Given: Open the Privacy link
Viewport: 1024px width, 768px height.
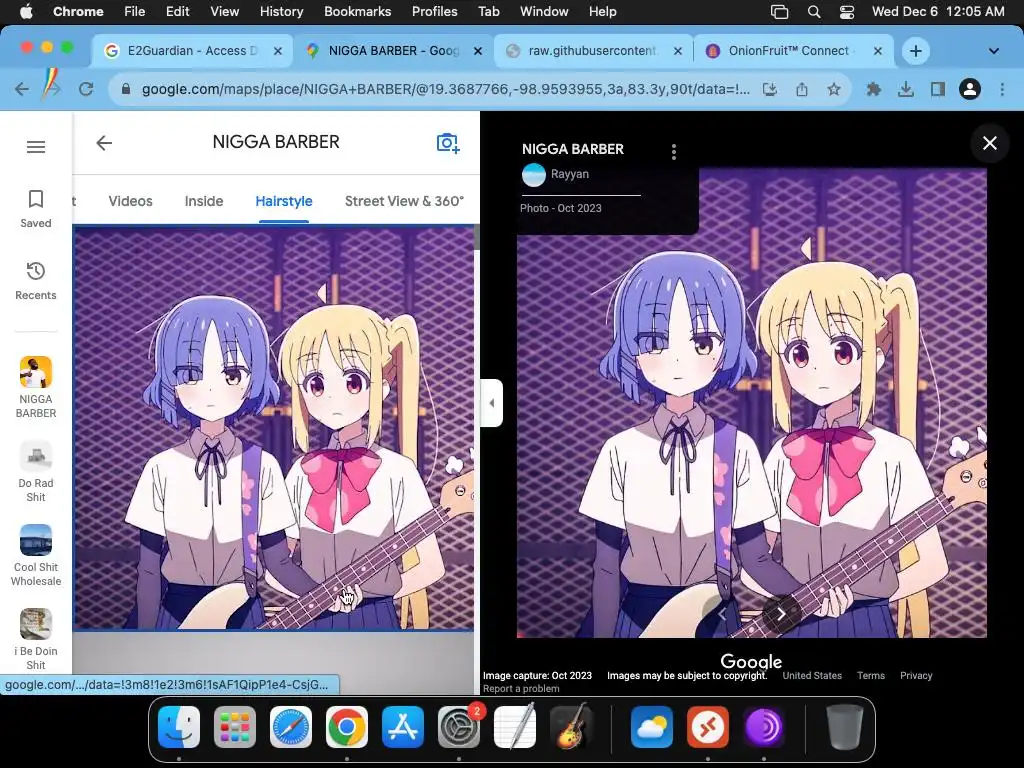Looking at the screenshot, I should click(x=916, y=676).
